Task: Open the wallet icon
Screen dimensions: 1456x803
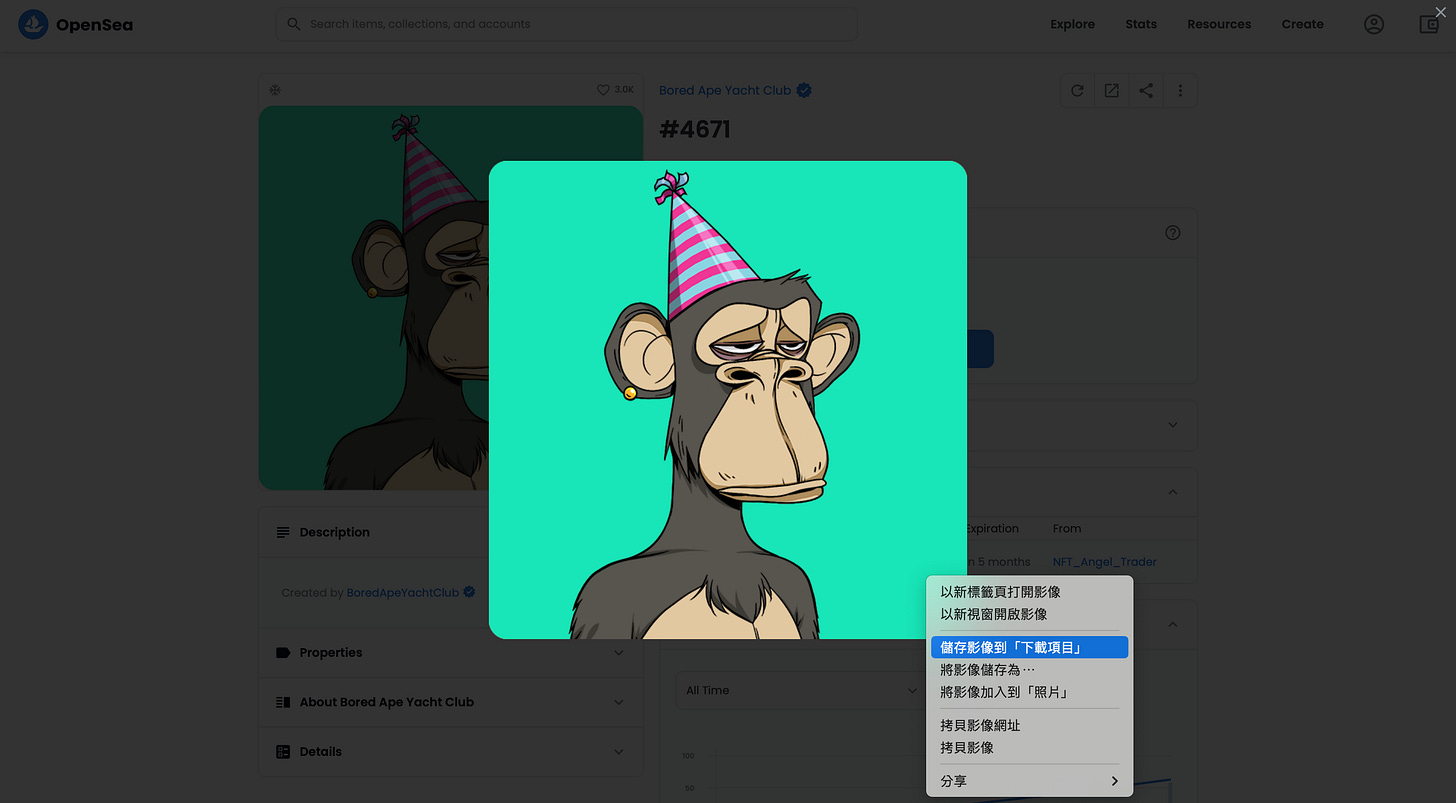Action: [x=1429, y=24]
